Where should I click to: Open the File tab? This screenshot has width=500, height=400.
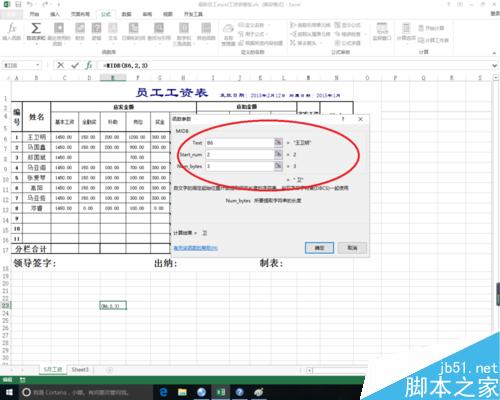coord(11,14)
